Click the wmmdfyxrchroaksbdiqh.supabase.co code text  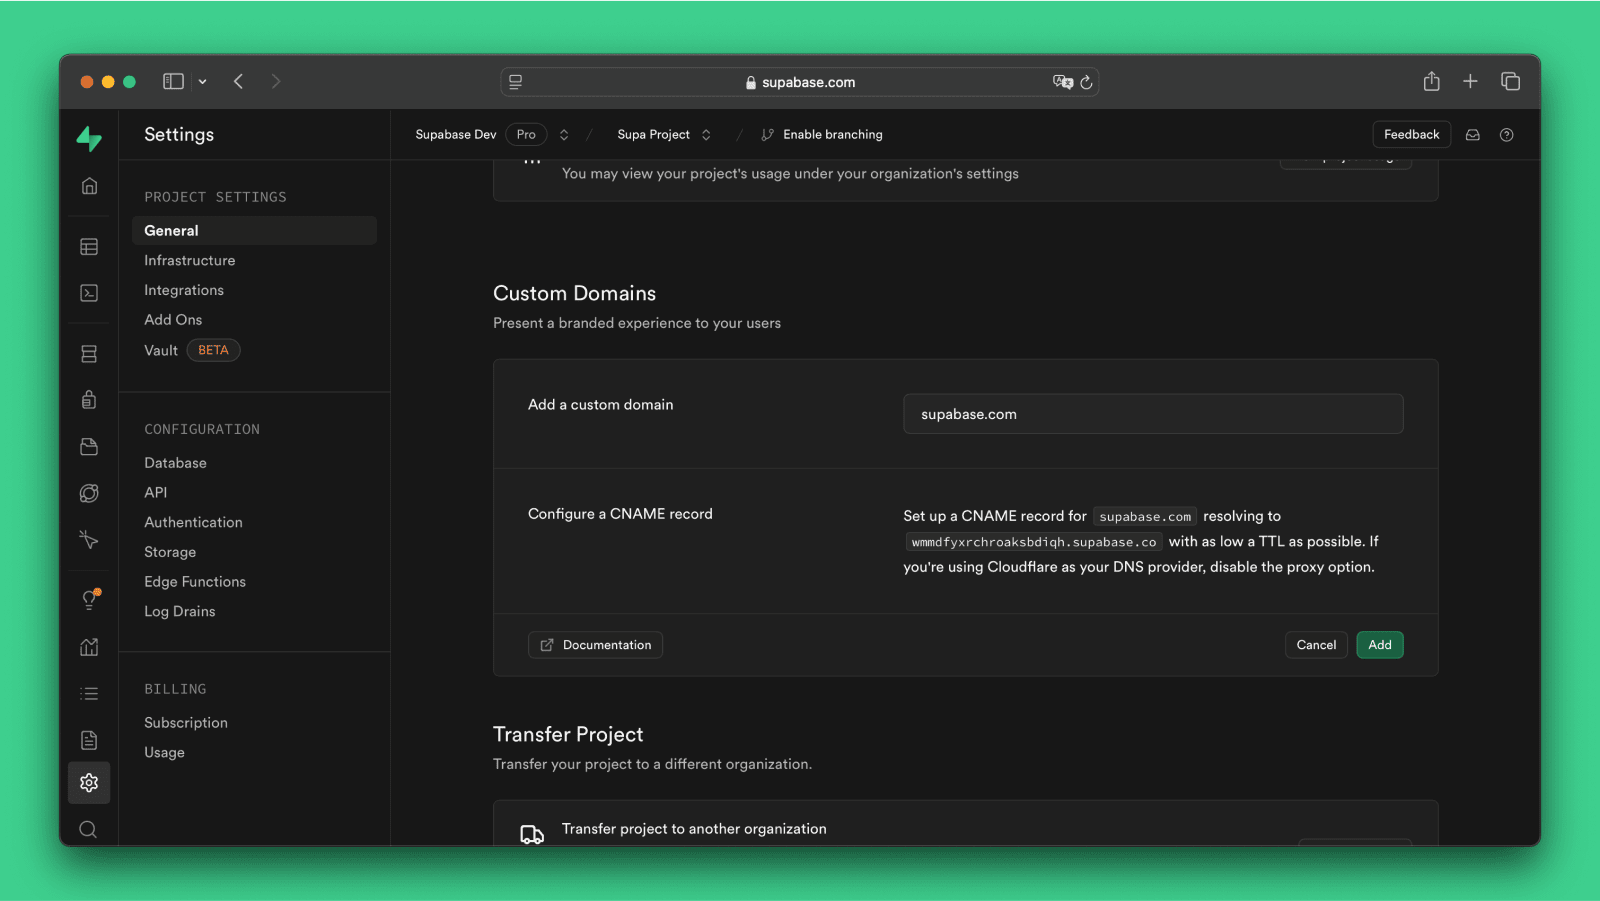tap(1034, 542)
